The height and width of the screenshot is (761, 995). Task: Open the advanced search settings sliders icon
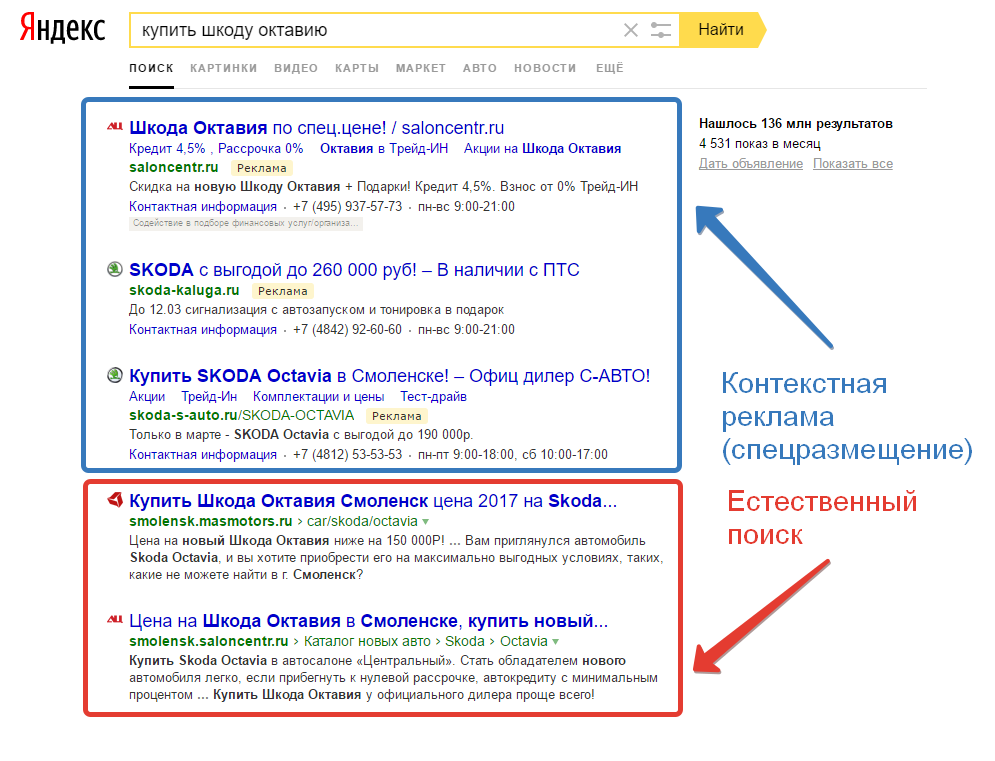pyautogui.click(x=660, y=30)
